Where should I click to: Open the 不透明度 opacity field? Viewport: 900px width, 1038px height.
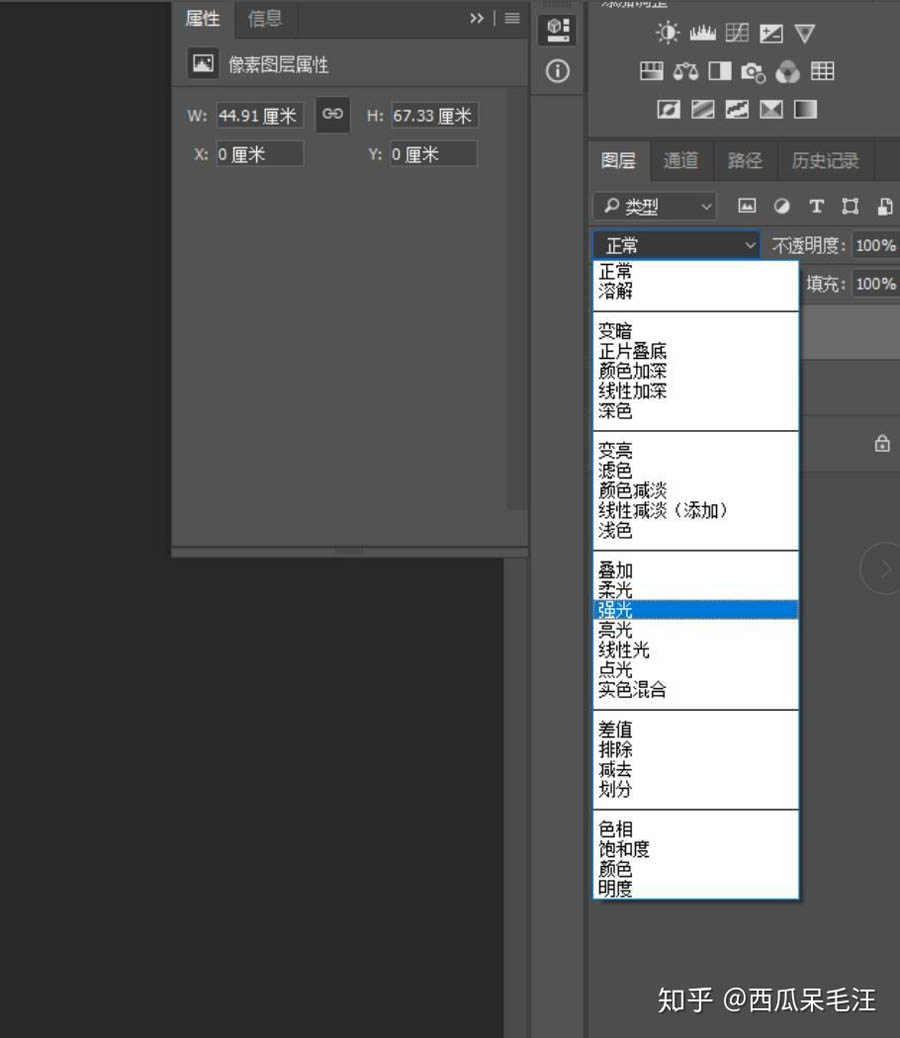(x=874, y=246)
